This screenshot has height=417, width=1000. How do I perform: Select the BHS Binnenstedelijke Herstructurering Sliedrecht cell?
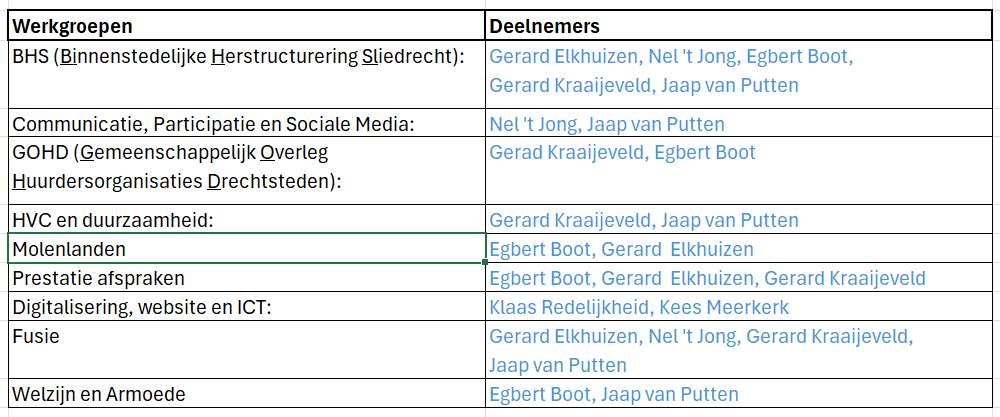(x=245, y=72)
